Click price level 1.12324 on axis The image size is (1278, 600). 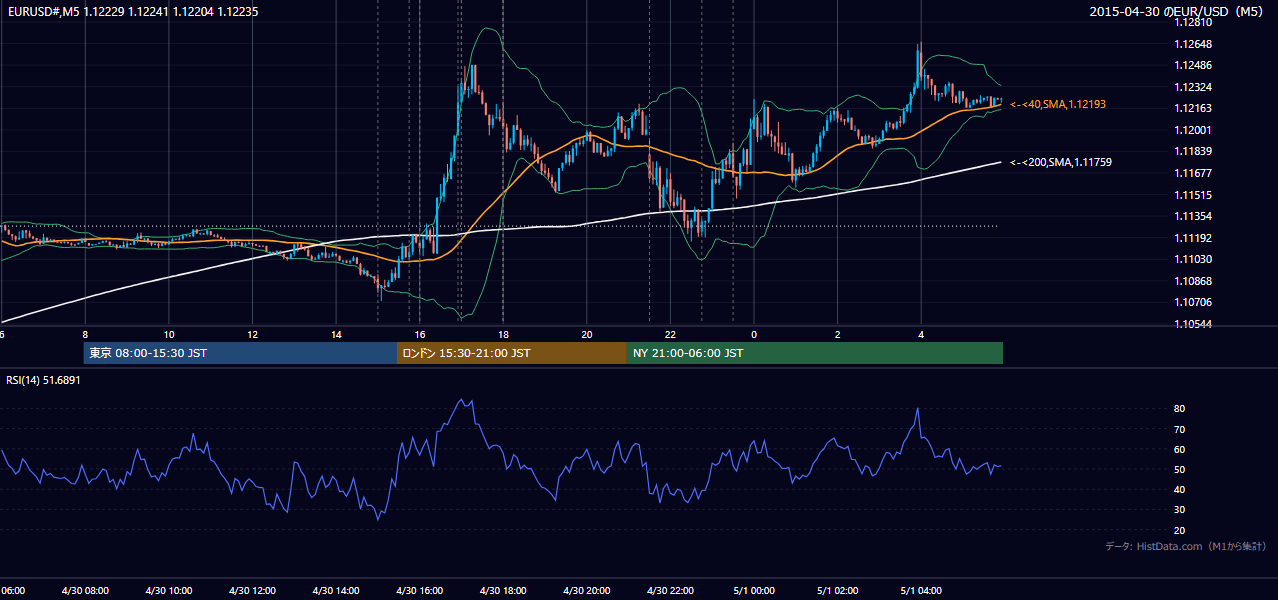1193,87
